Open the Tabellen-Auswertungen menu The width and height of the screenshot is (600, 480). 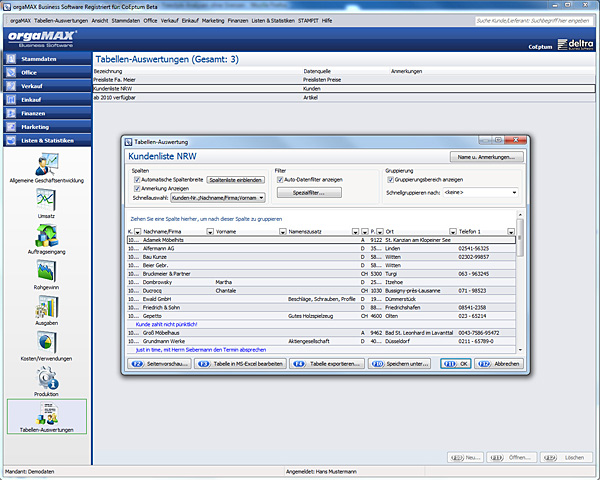[x=61, y=21]
